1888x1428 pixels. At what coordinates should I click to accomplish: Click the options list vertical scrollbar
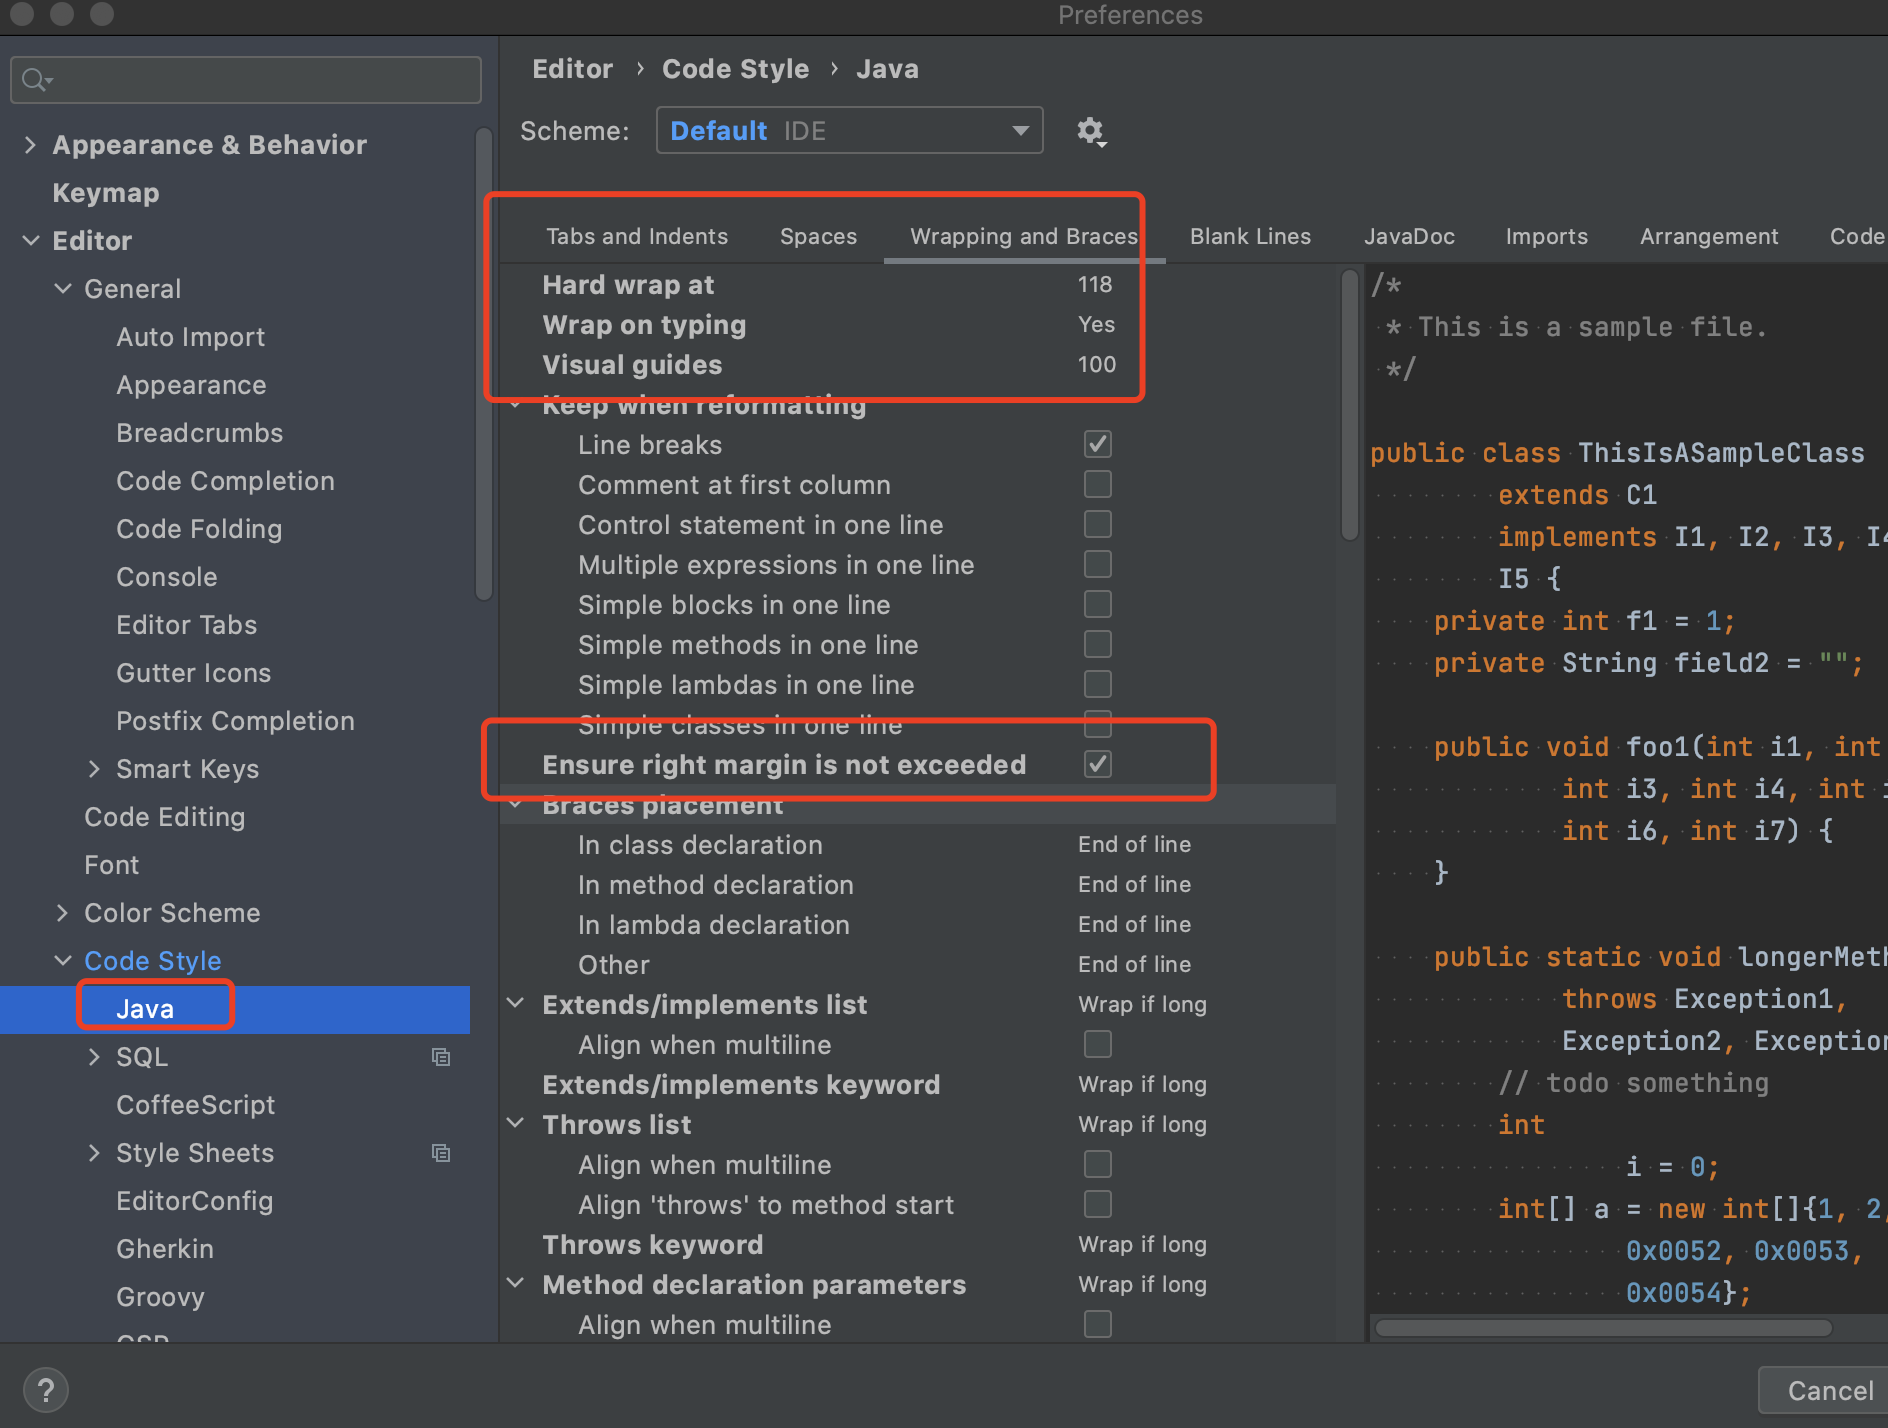tap(1349, 405)
